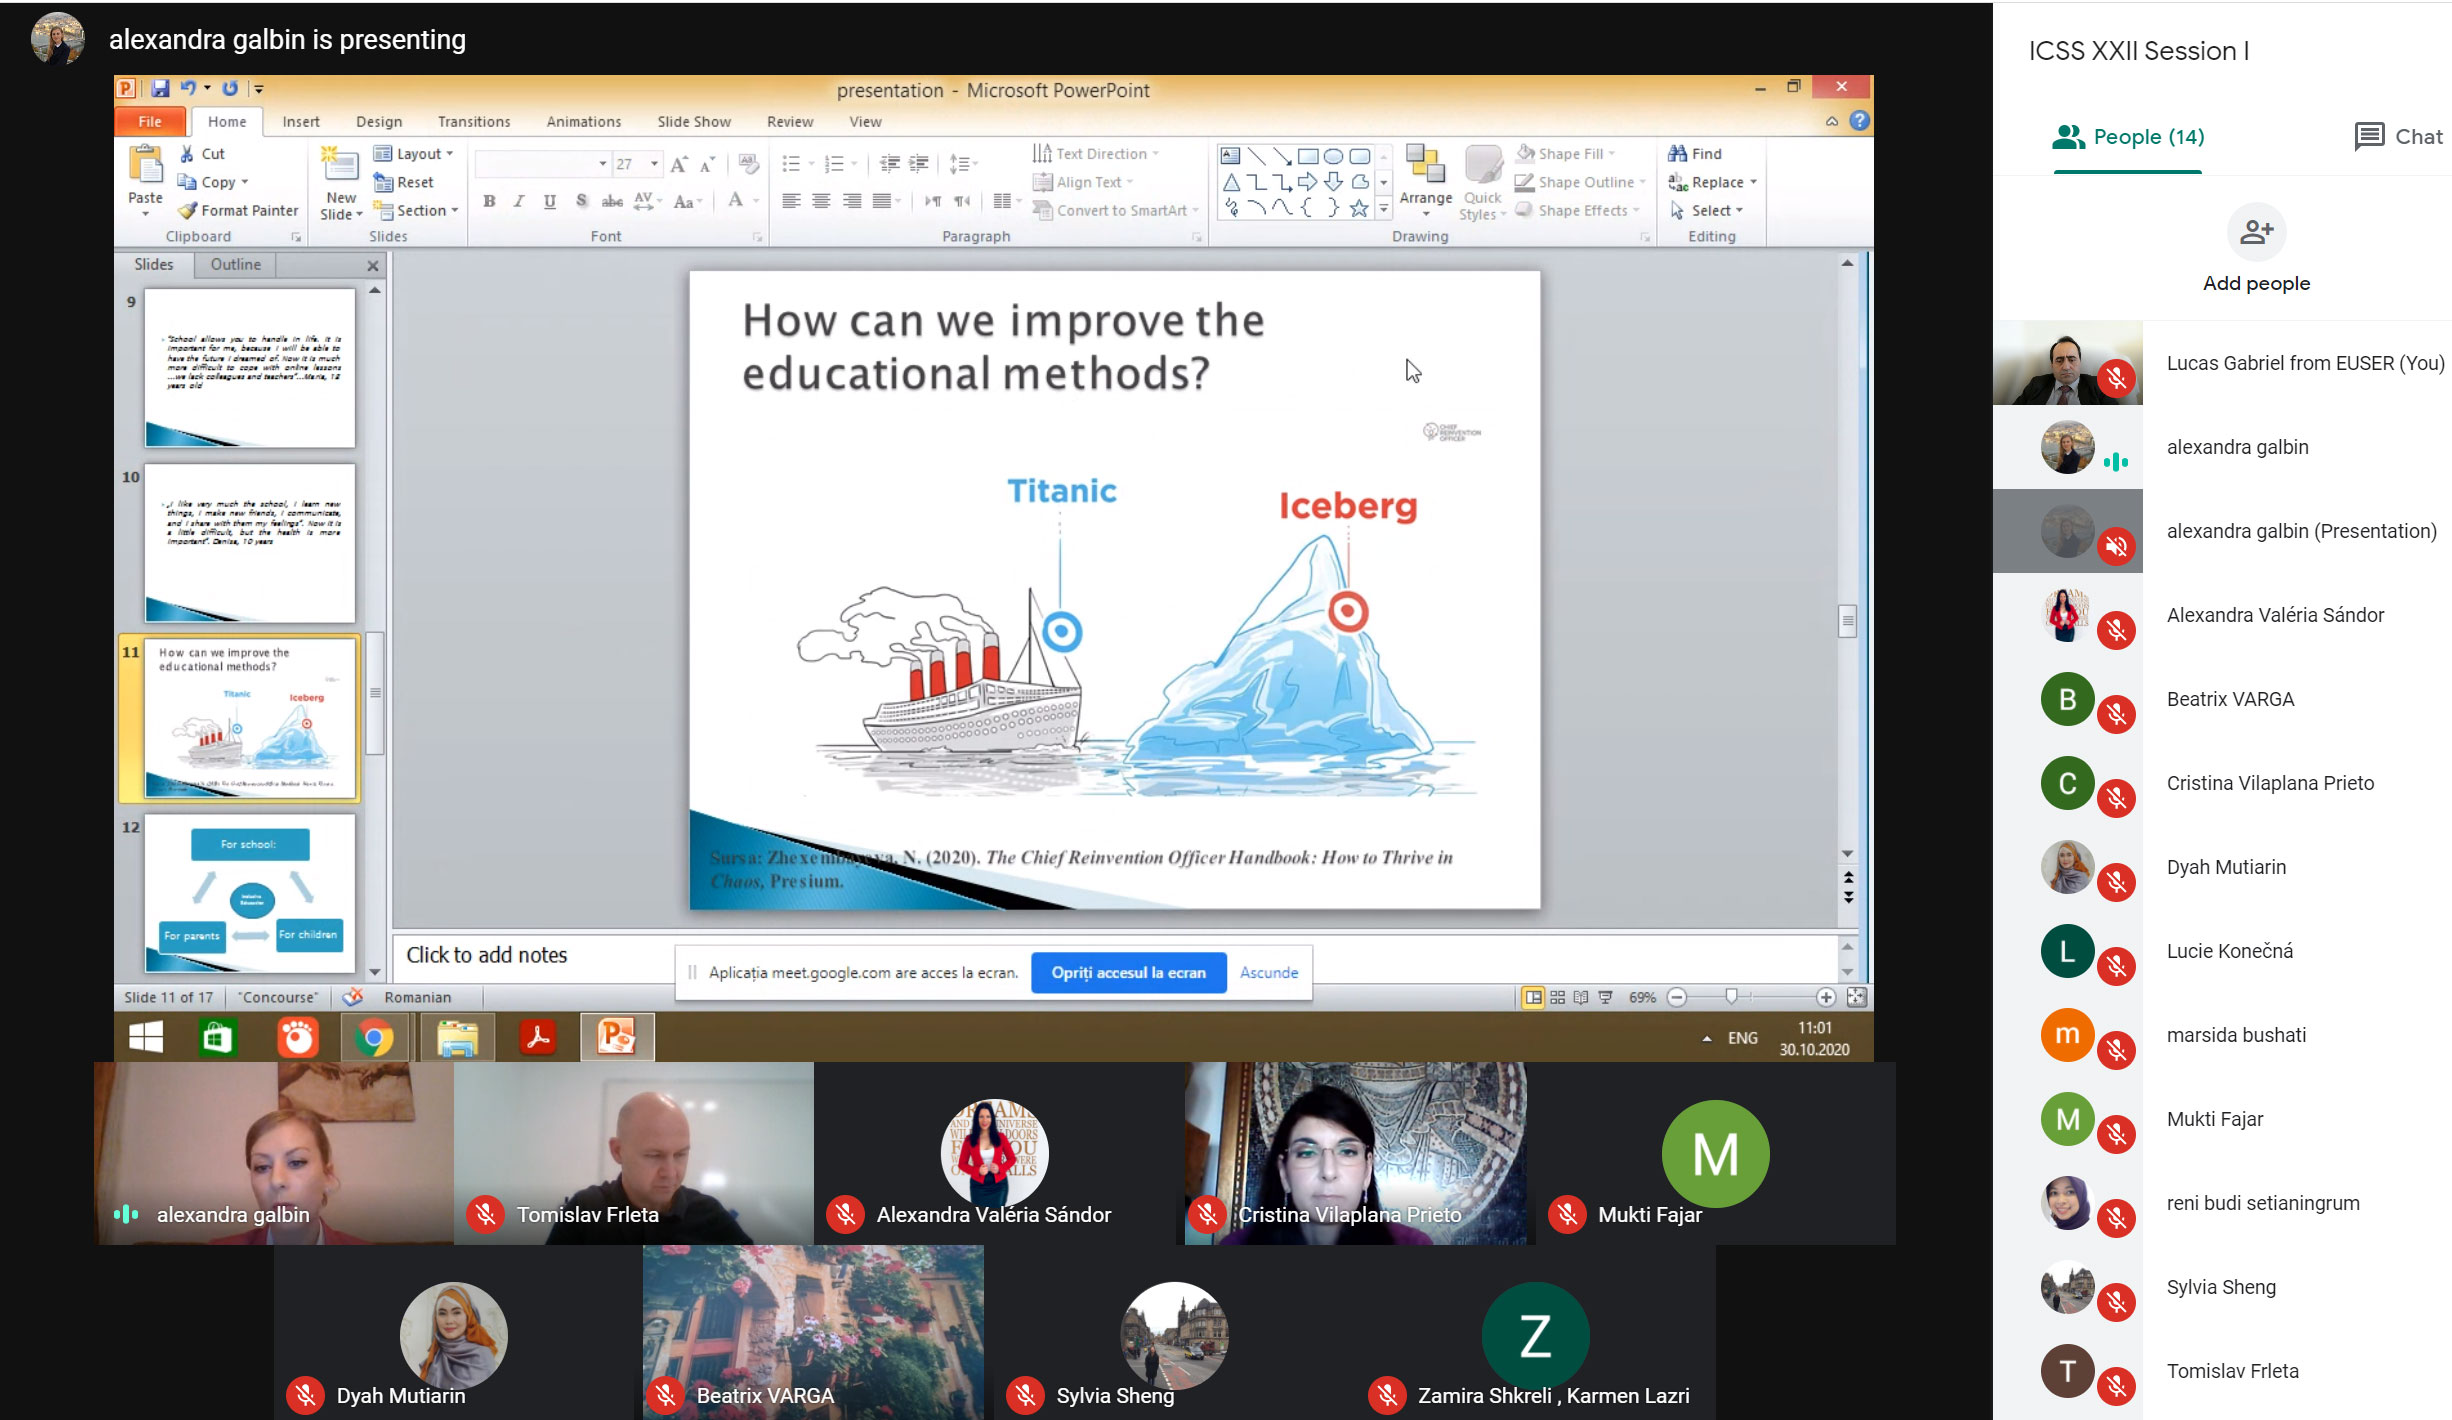2452x1420 pixels.
Task: Click the zoom slider handle in status bar
Action: tap(1731, 996)
